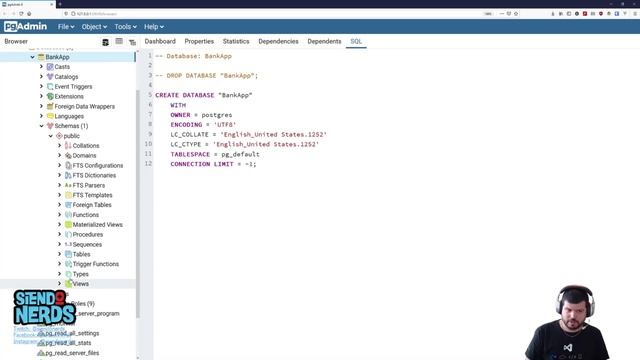640x360 pixels.
Task: Click the FTS Templates icon
Action: [68, 195]
